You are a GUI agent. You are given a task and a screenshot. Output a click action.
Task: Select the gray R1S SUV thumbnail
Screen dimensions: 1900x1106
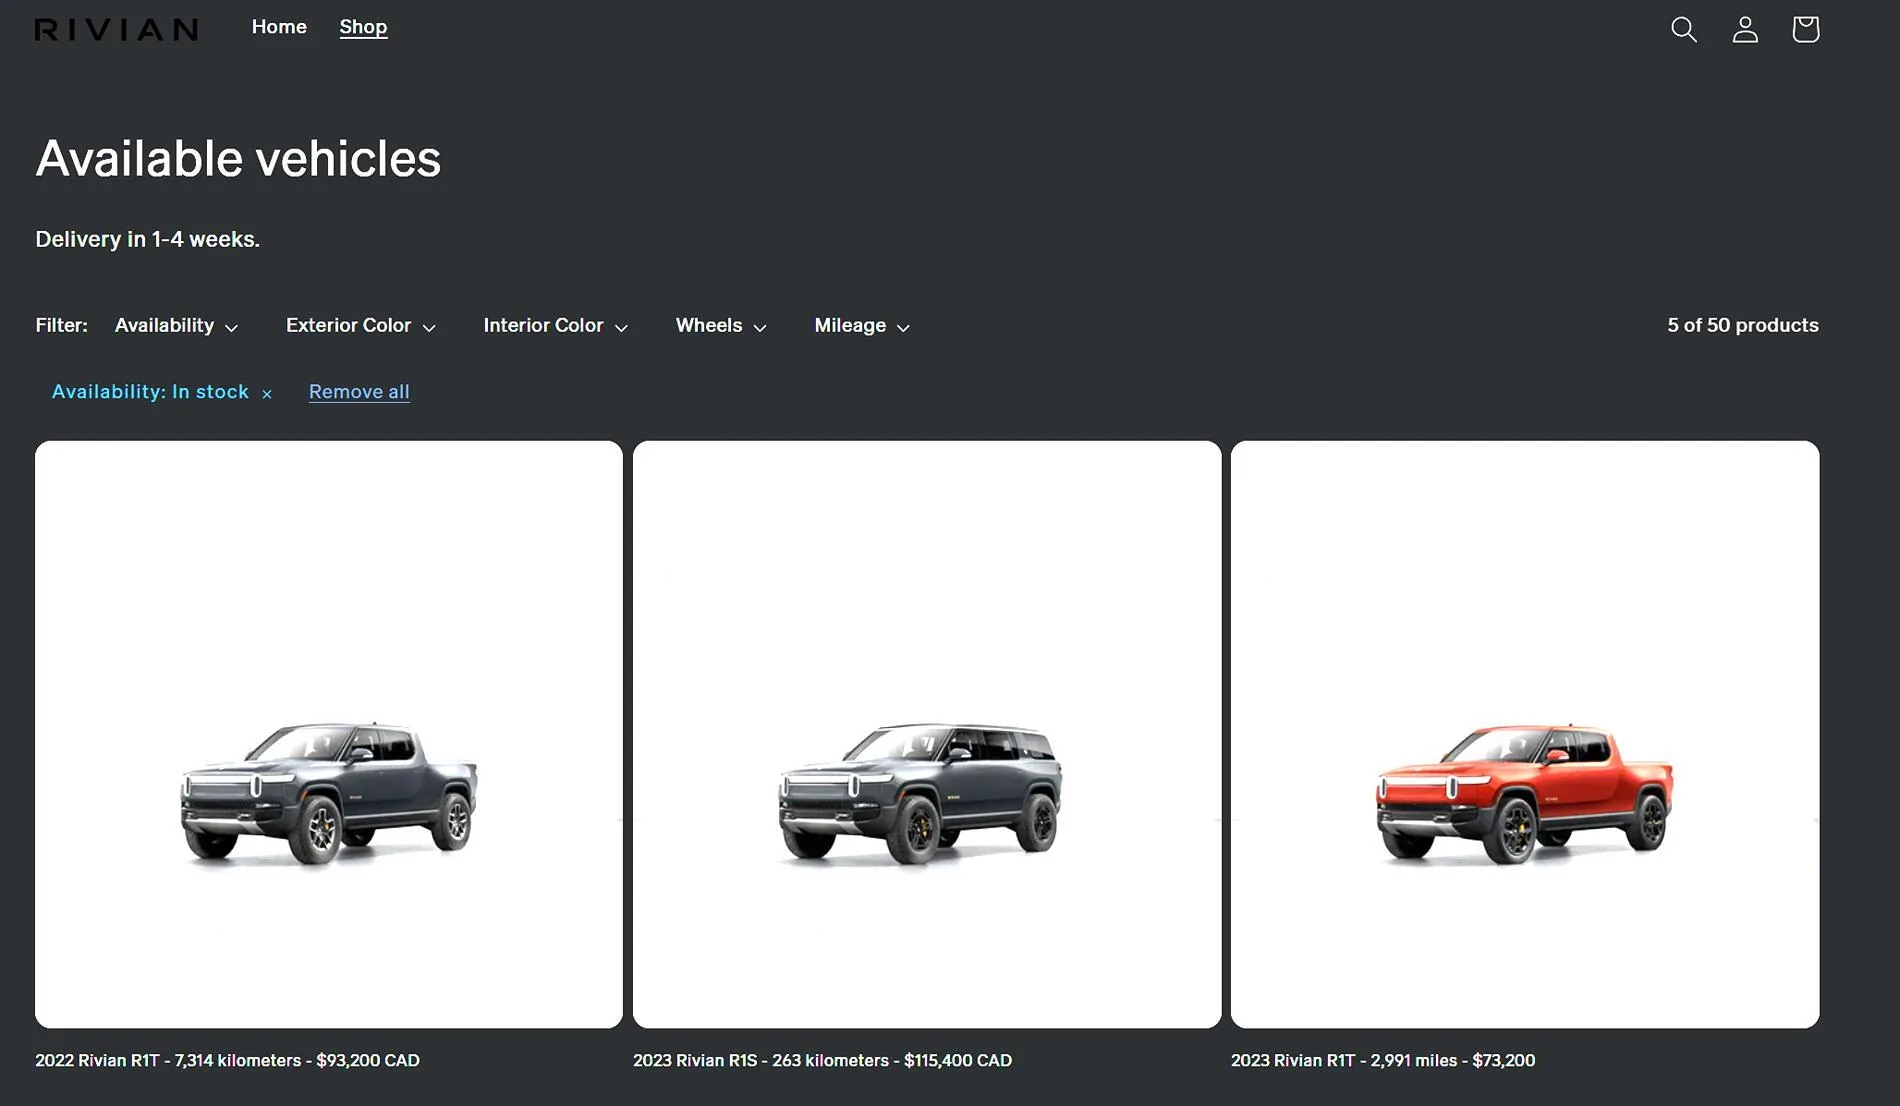(x=927, y=734)
